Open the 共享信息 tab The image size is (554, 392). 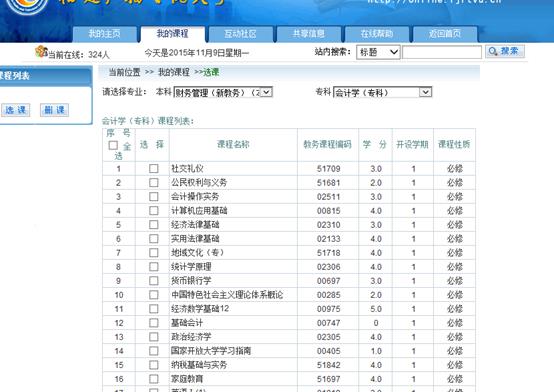click(x=309, y=34)
